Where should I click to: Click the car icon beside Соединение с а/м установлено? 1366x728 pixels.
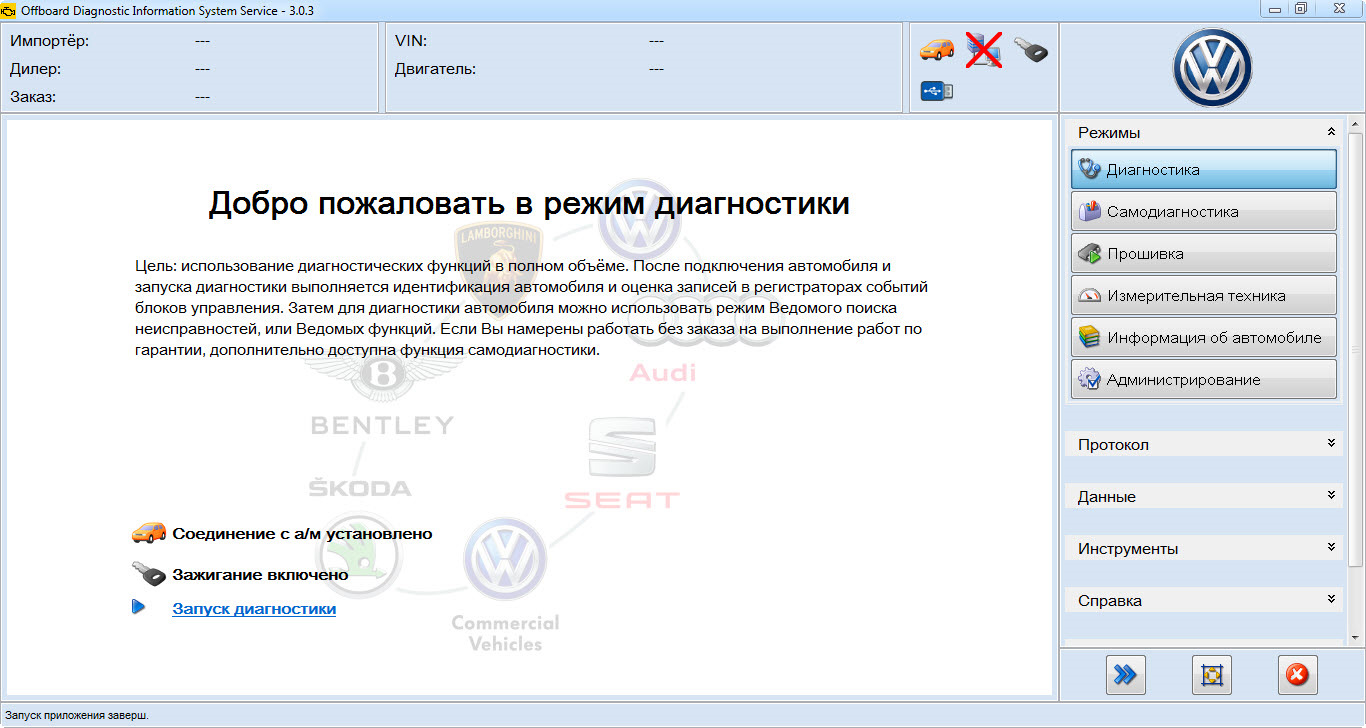[x=149, y=533]
